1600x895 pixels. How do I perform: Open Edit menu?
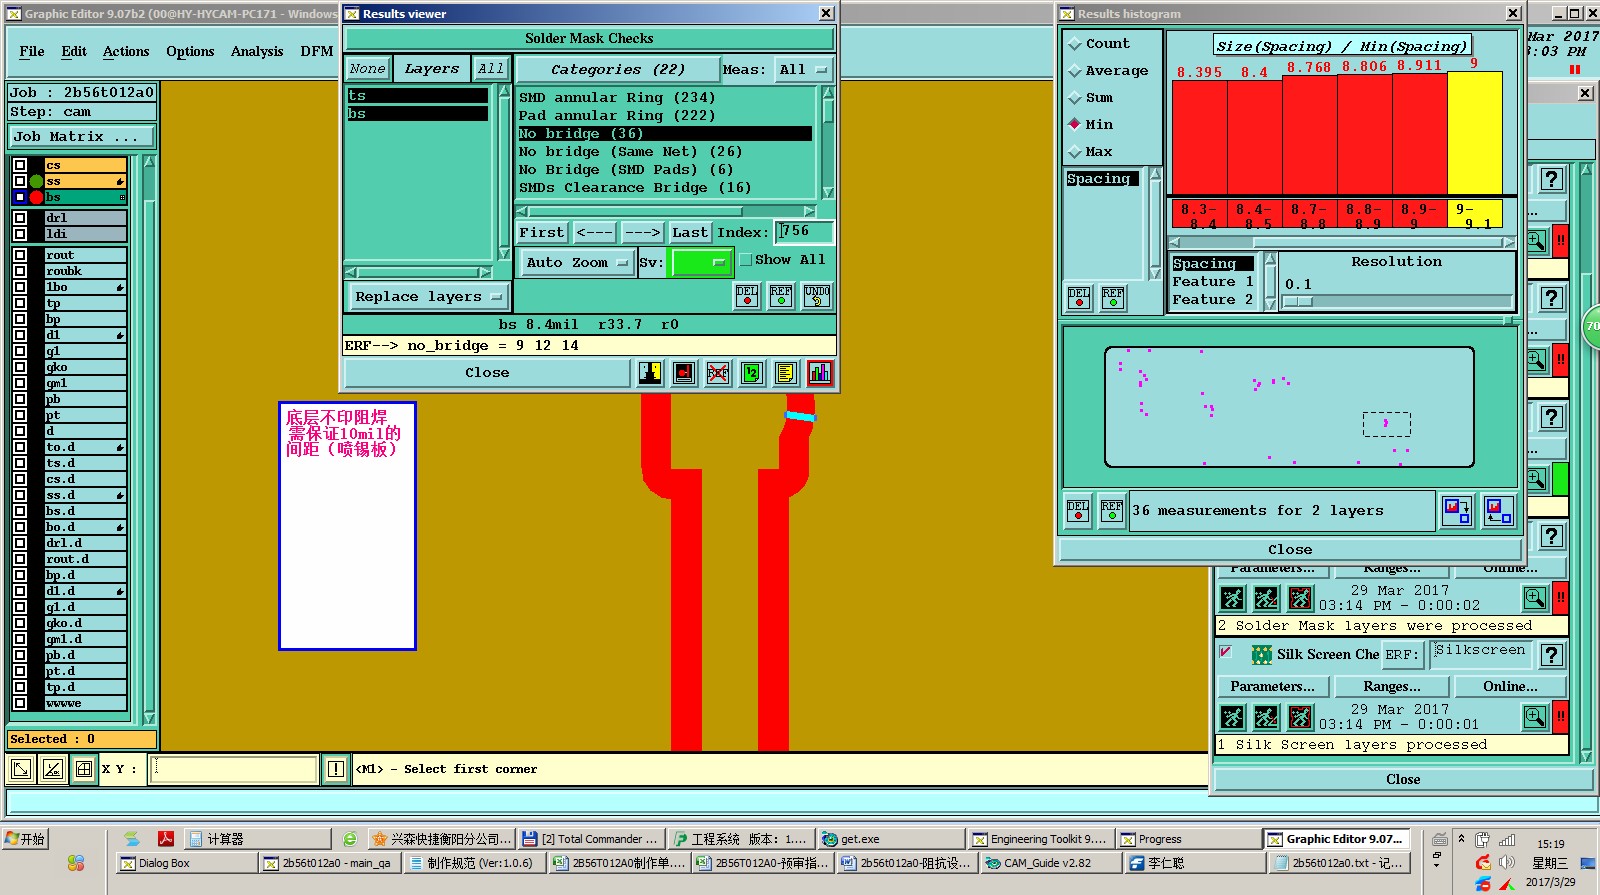coord(74,52)
